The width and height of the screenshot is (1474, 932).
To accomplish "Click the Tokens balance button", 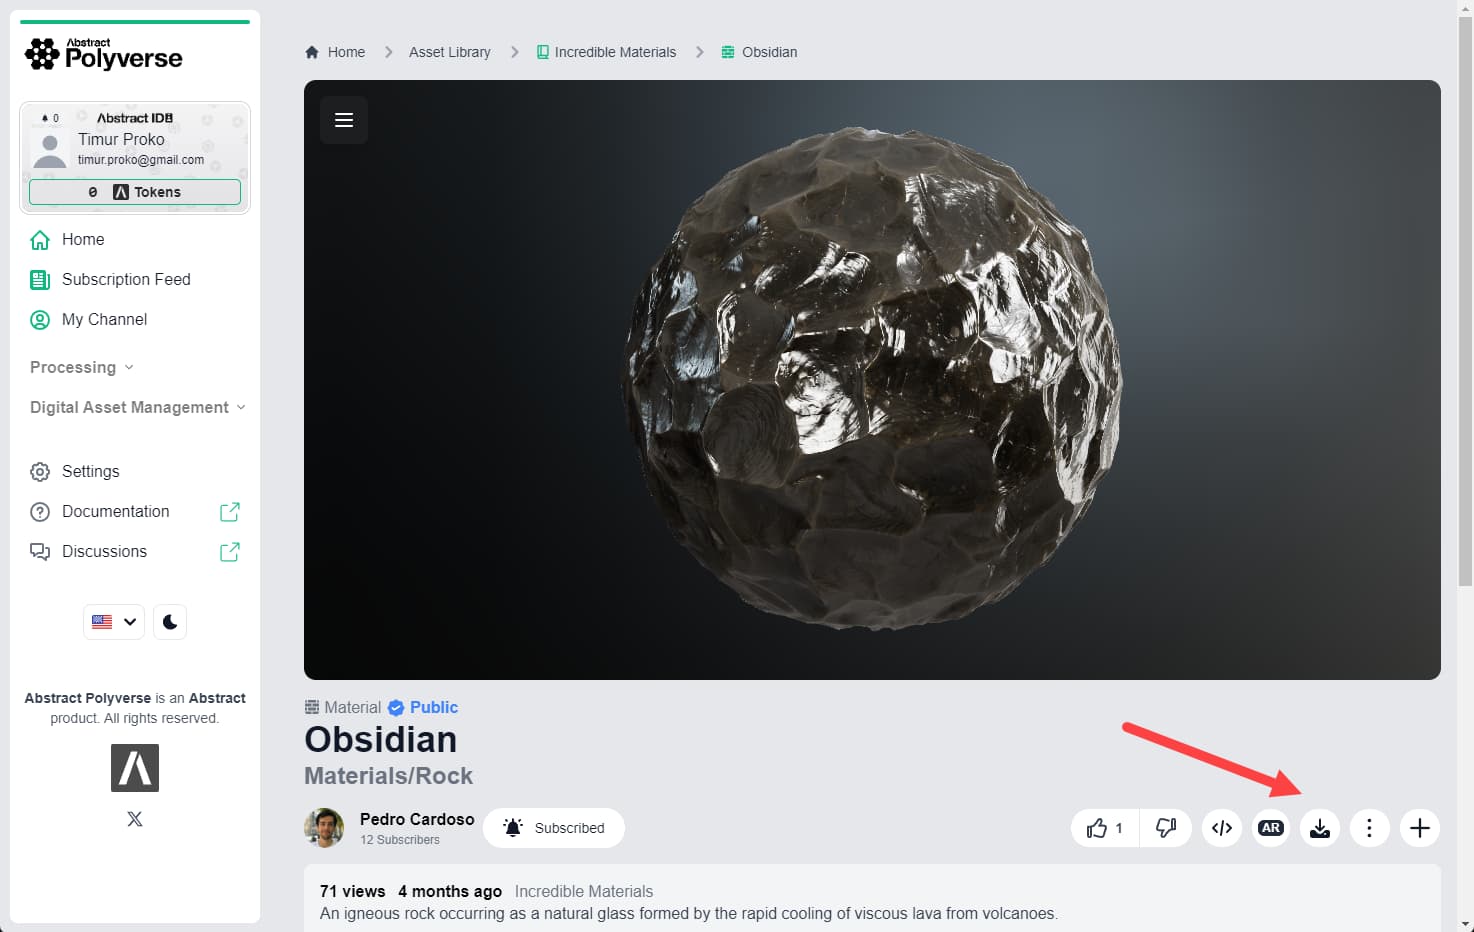I will (x=135, y=192).
